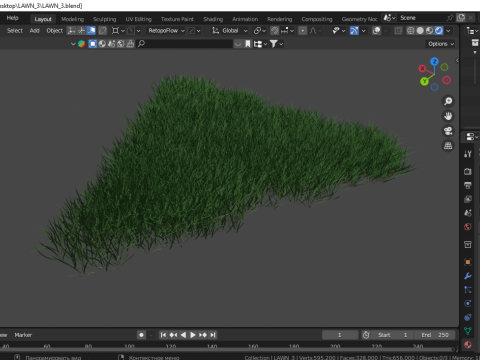
Task: Click the viewport zoom magnifier icon
Action: click(448, 101)
